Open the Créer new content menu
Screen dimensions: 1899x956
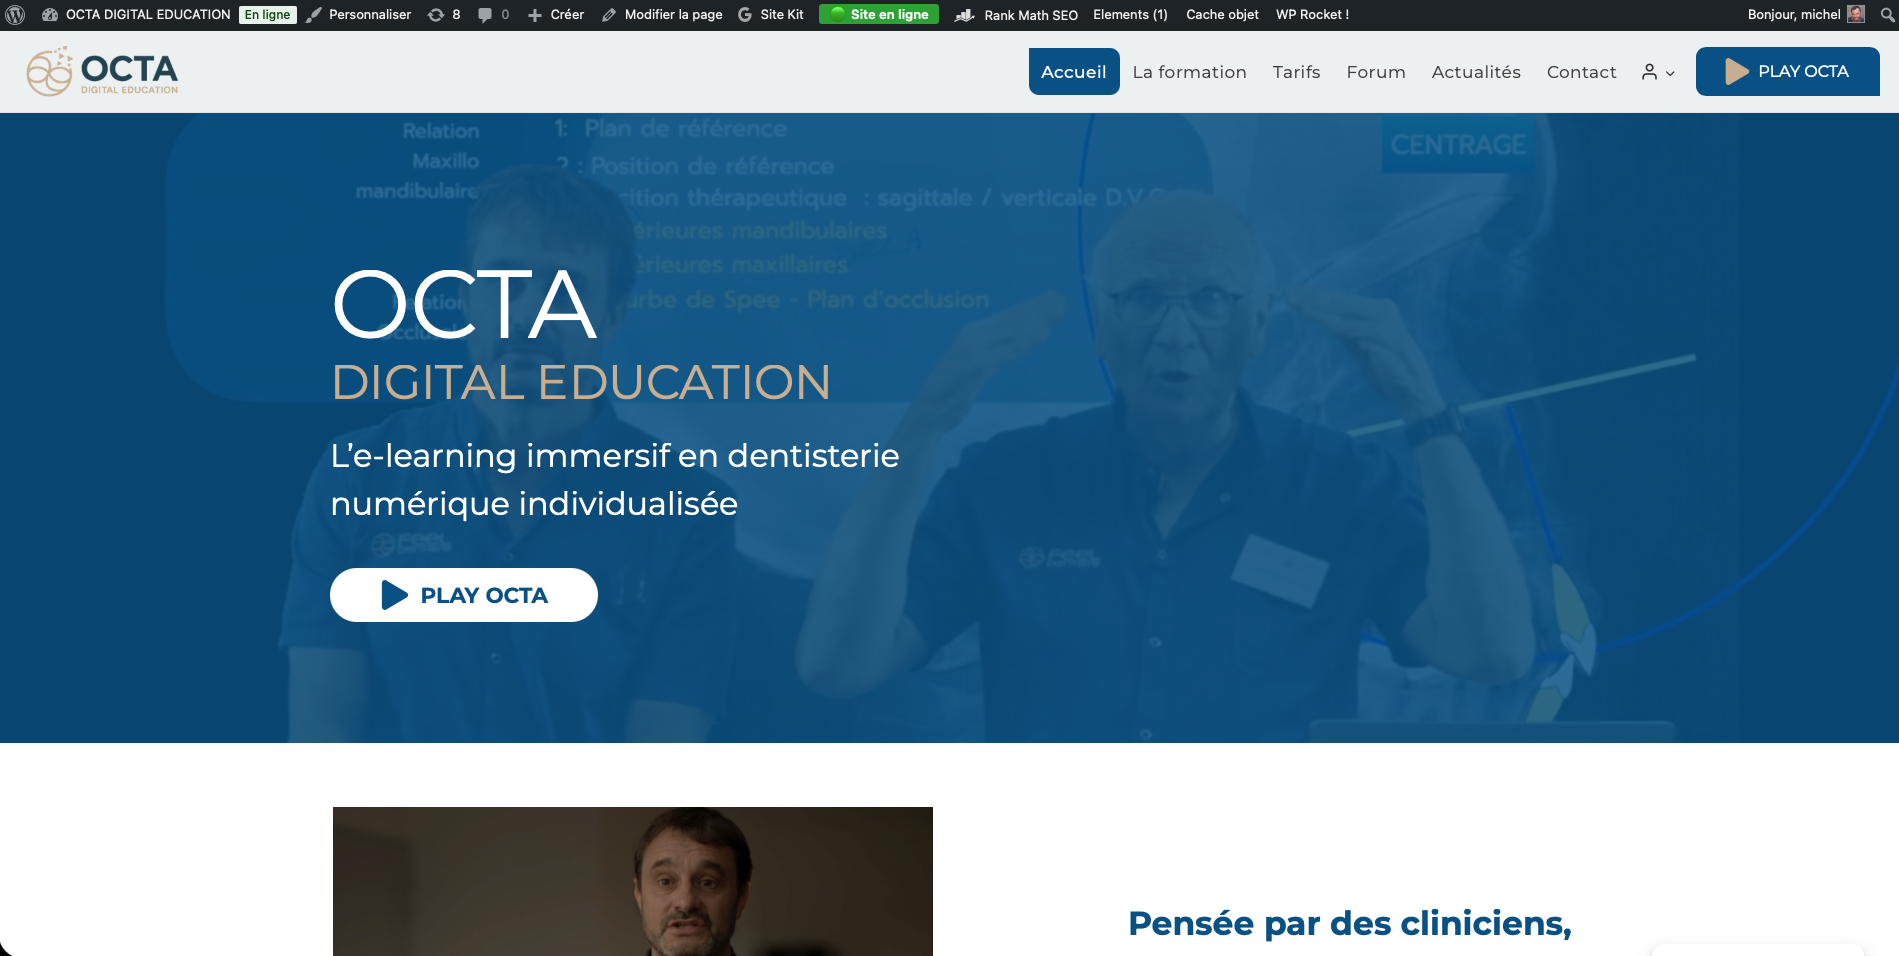point(556,15)
